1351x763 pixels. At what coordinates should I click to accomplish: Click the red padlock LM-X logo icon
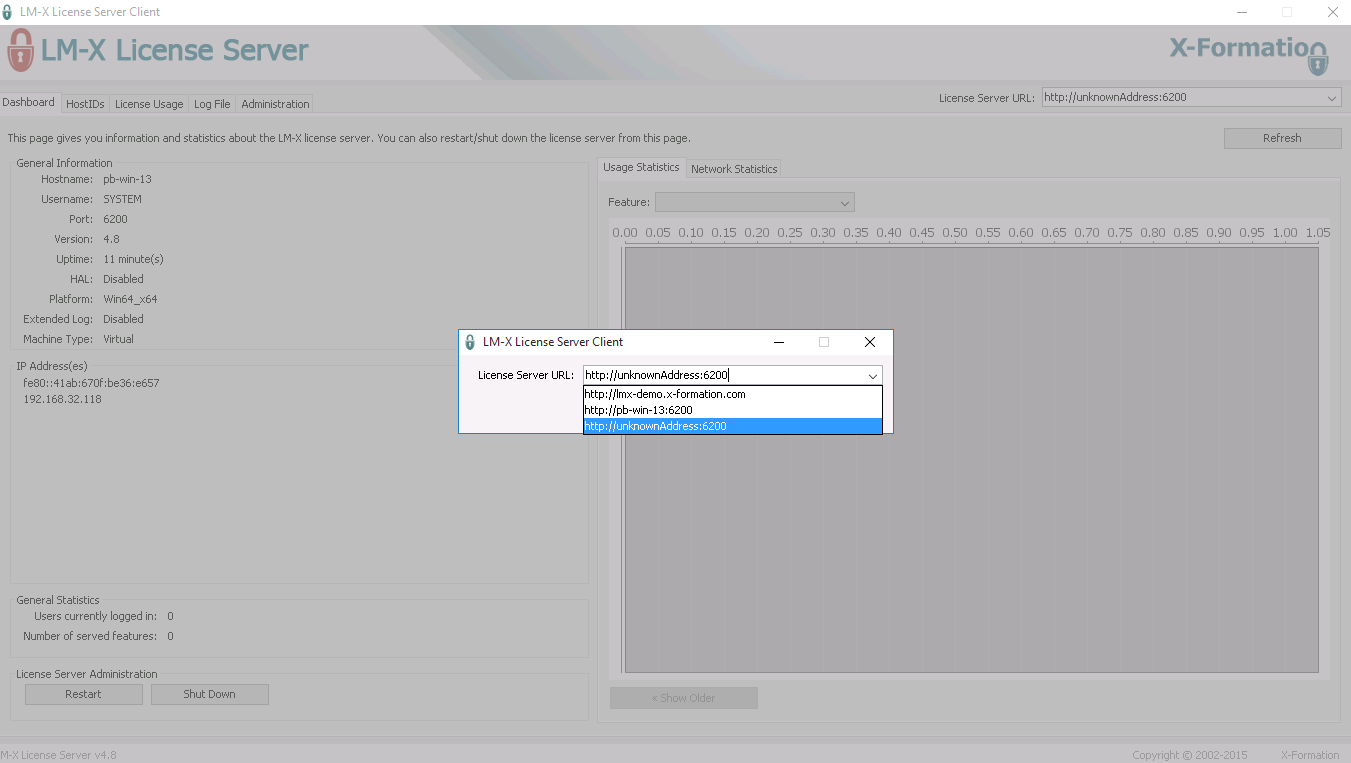pyautogui.click(x=20, y=50)
